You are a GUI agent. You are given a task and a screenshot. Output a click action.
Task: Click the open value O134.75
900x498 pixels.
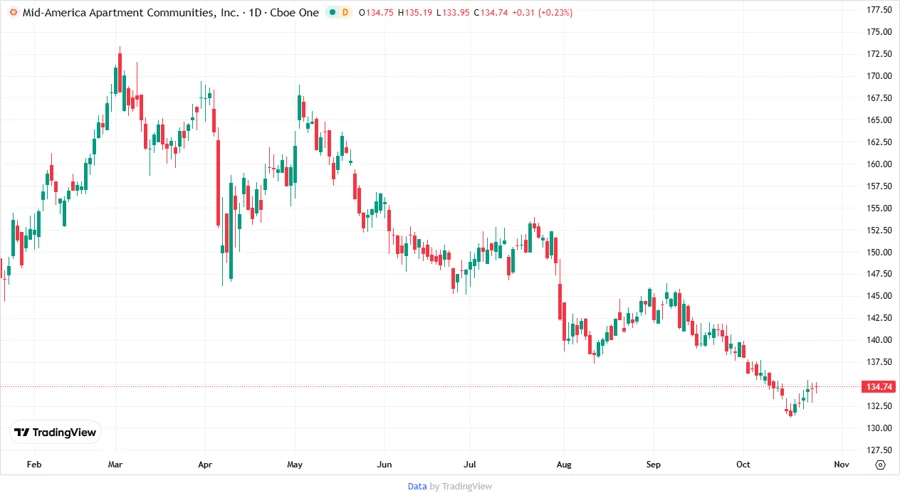click(x=376, y=12)
